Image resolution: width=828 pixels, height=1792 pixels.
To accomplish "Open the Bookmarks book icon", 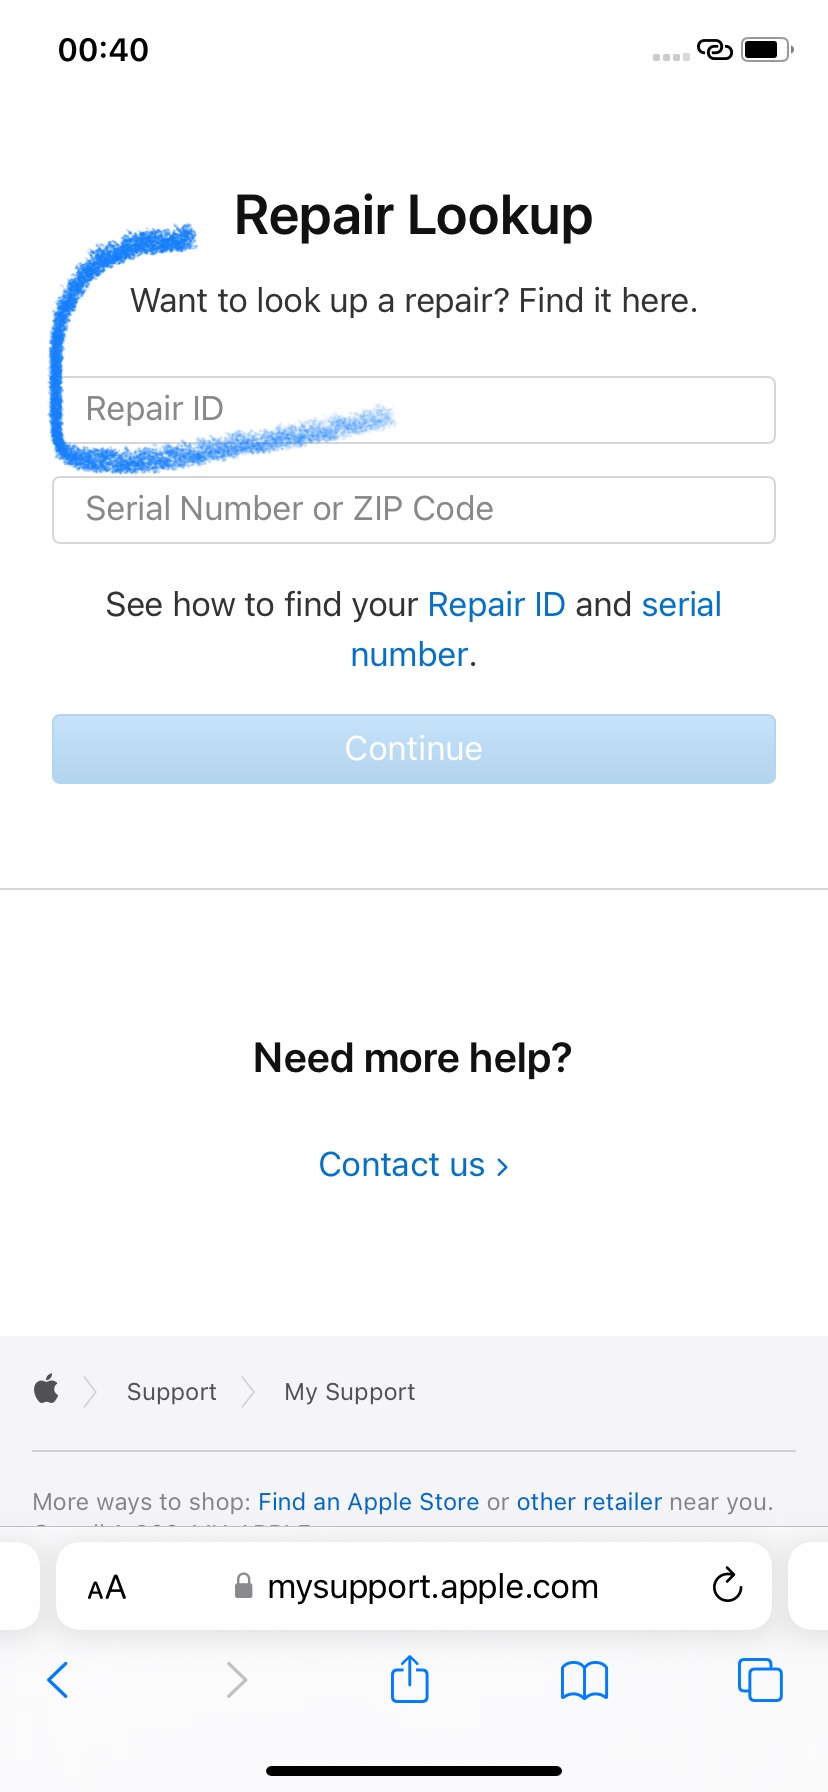I will tap(585, 1680).
